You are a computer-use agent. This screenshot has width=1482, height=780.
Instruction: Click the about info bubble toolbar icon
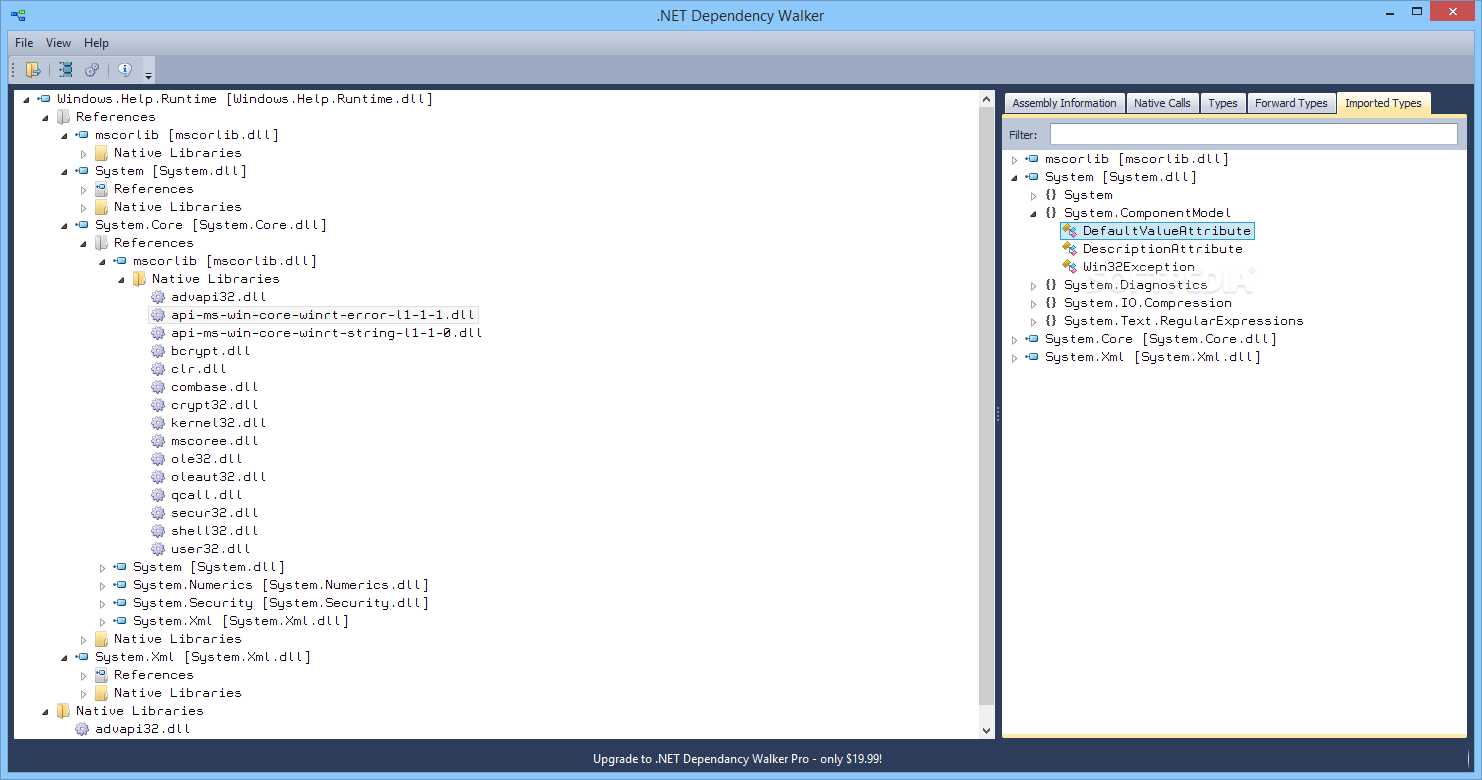tap(125, 70)
